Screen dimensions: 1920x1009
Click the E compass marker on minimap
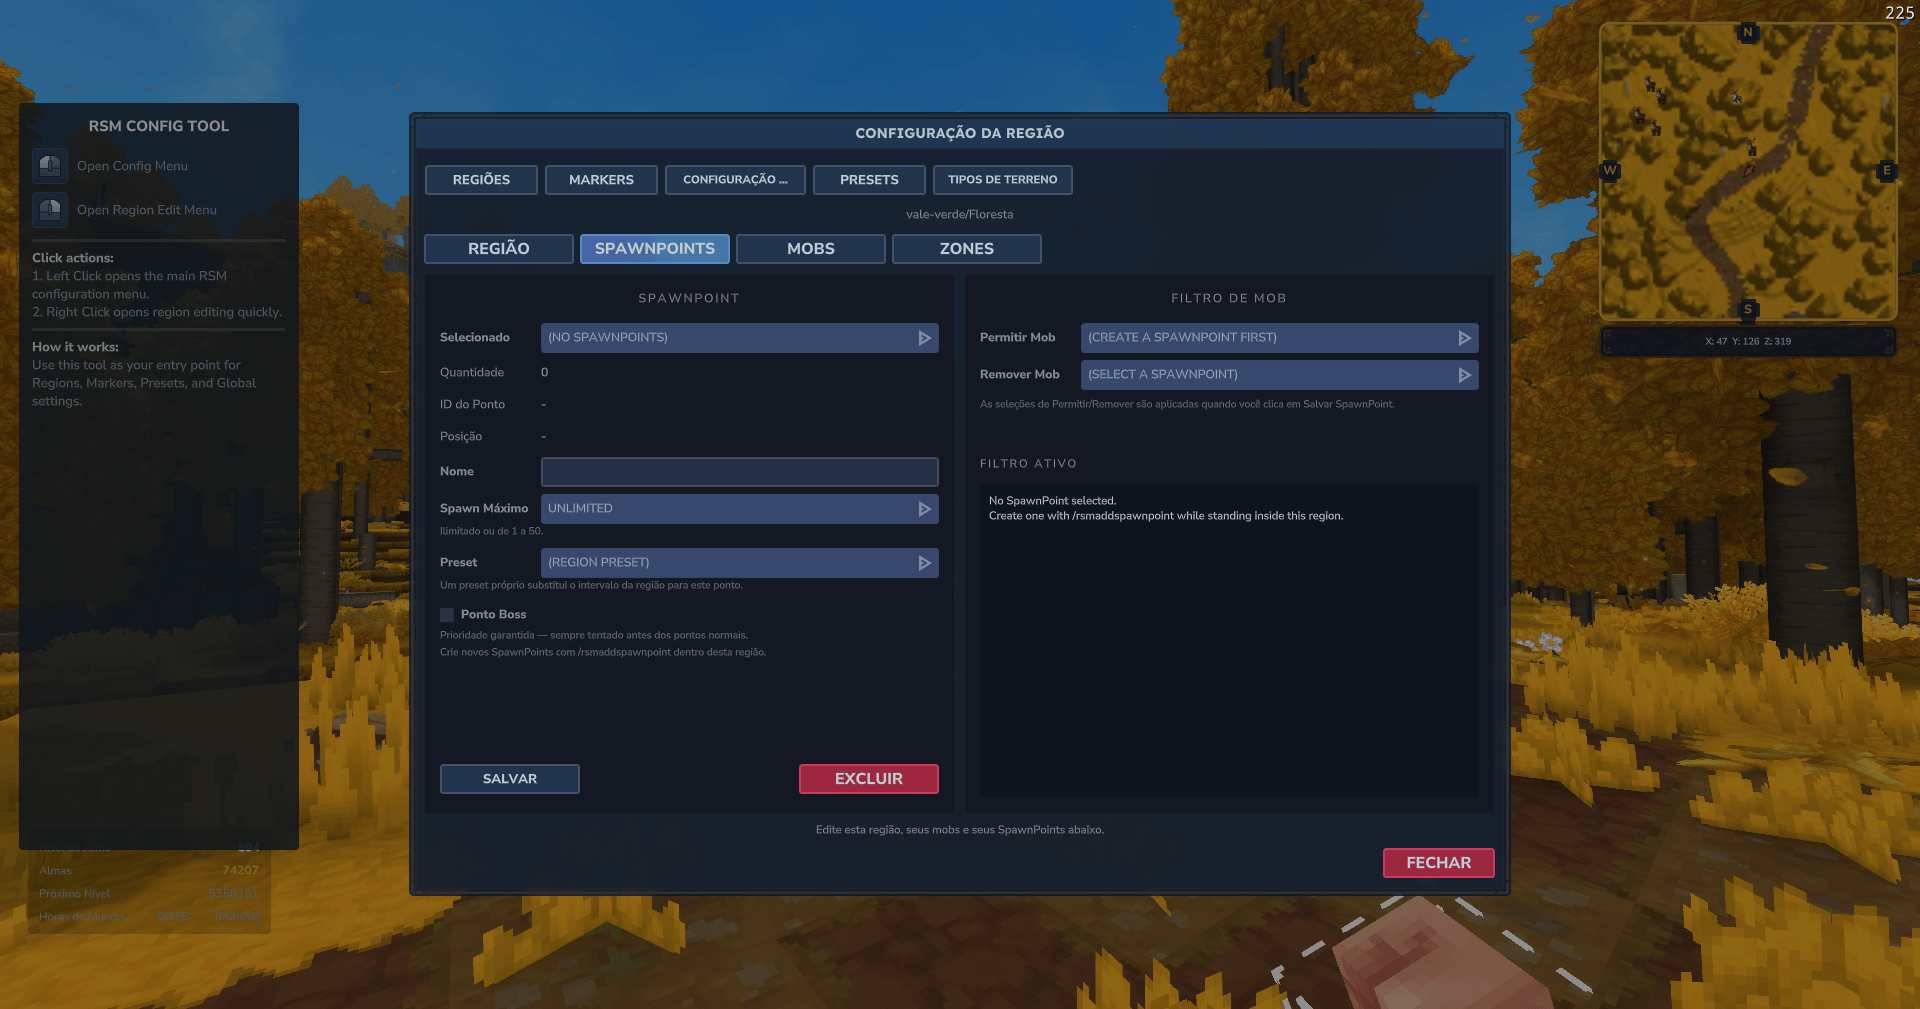point(1887,170)
